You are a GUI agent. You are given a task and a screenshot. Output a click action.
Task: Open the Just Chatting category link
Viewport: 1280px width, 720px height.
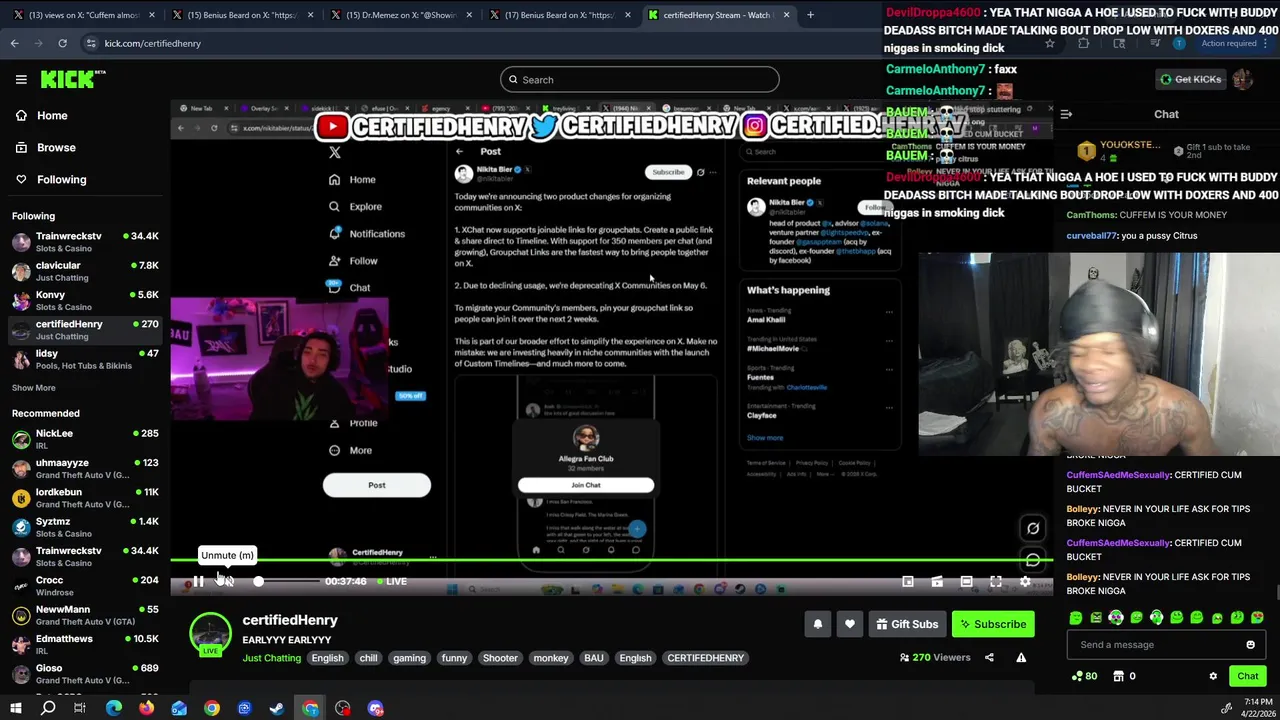(271, 658)
